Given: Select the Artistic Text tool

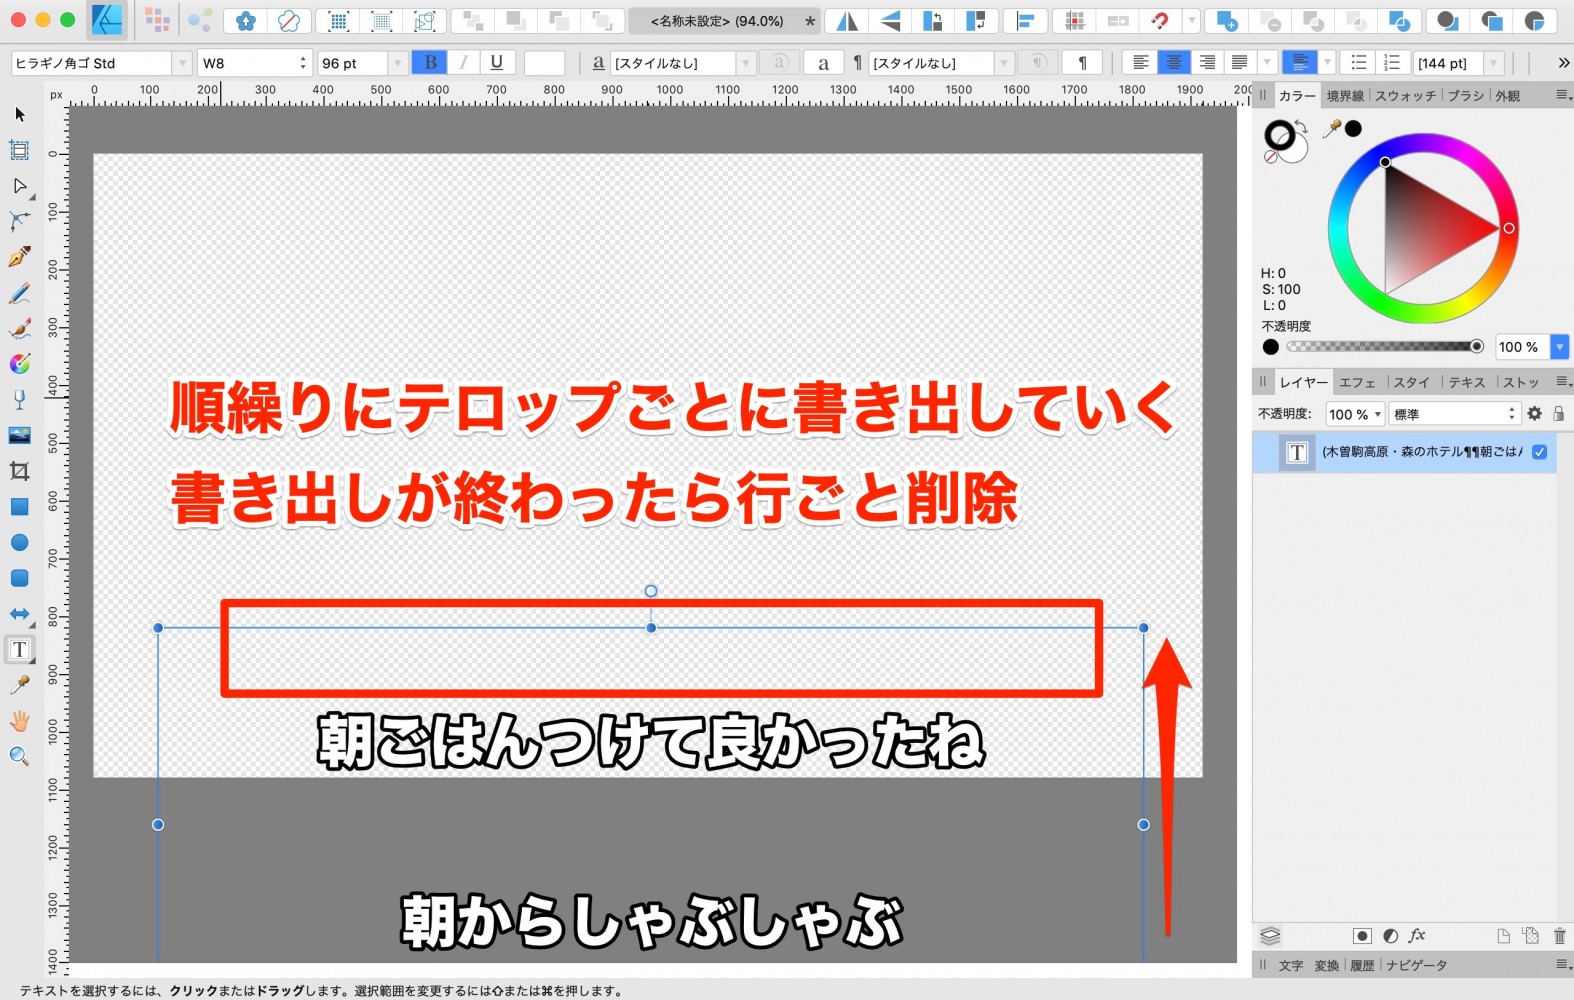Looking at the screenshot, I should pyautogui.click(x=19, y=650).
